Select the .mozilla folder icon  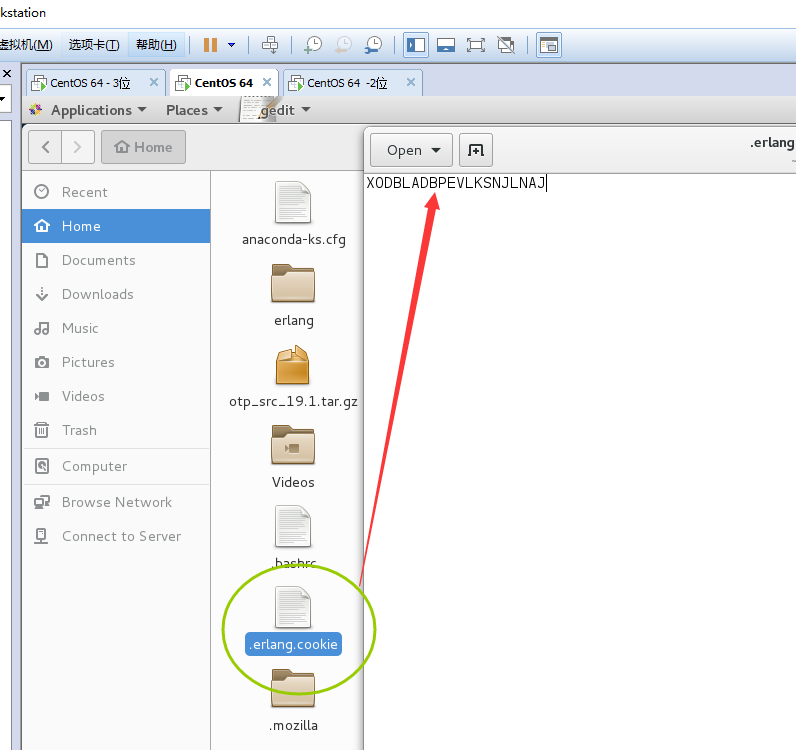pyautogui.click(x=293, y=689)
